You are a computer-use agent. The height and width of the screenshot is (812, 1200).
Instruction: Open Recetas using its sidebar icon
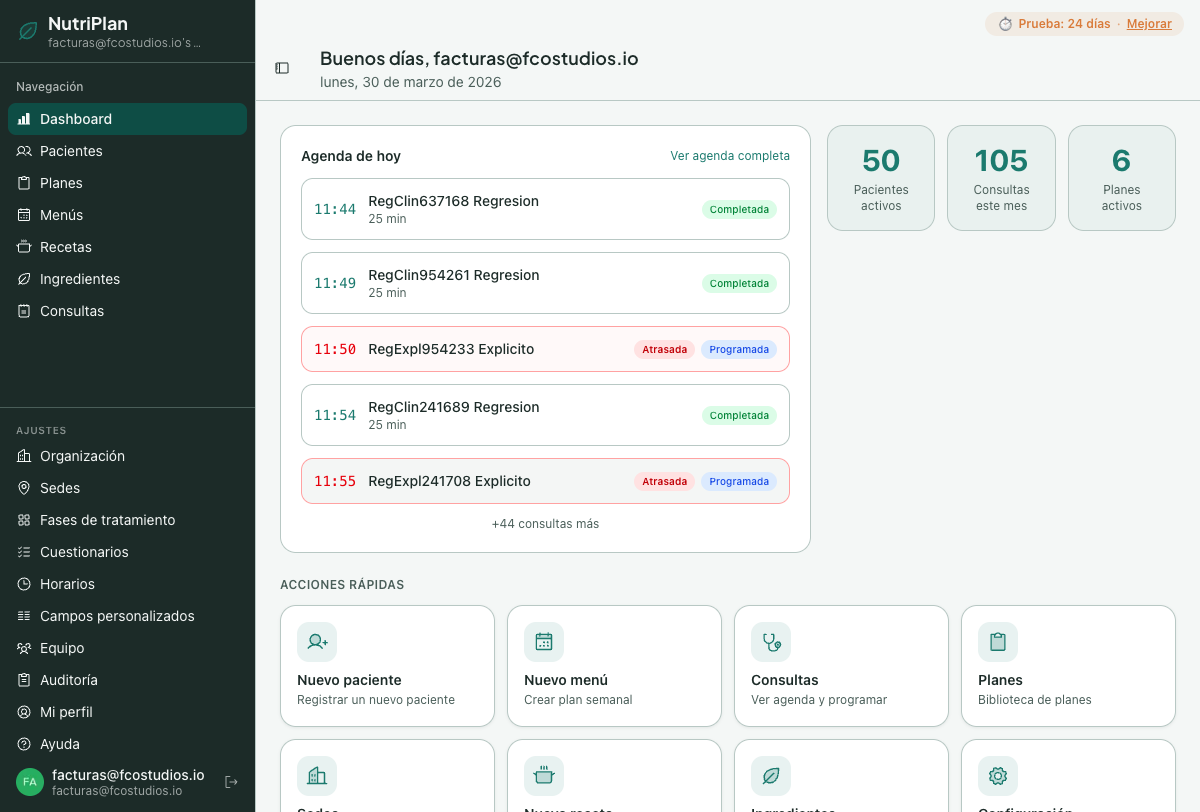pos(22,247)
